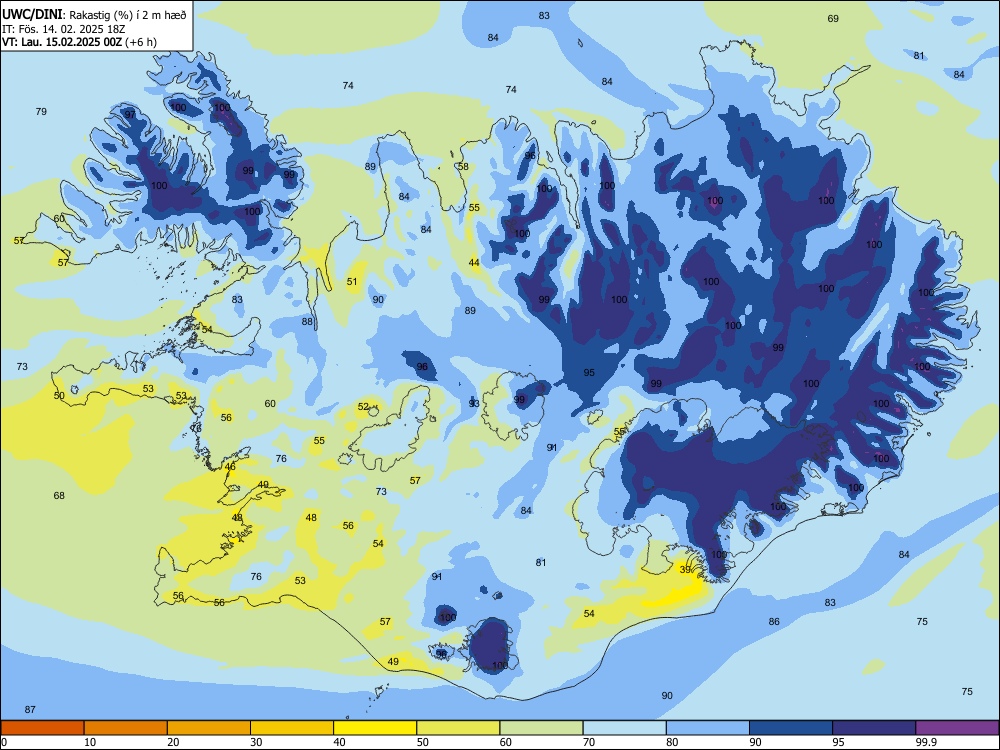Click the '40' legend tick label
The width and height of the screenshot is (1000, 750).
tap(340, 742)
